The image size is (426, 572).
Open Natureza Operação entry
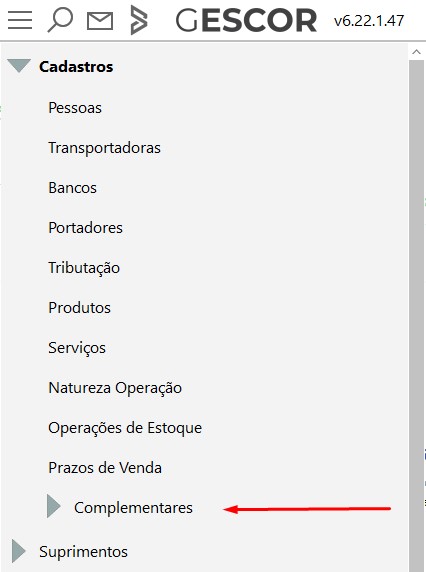point(115,388)
